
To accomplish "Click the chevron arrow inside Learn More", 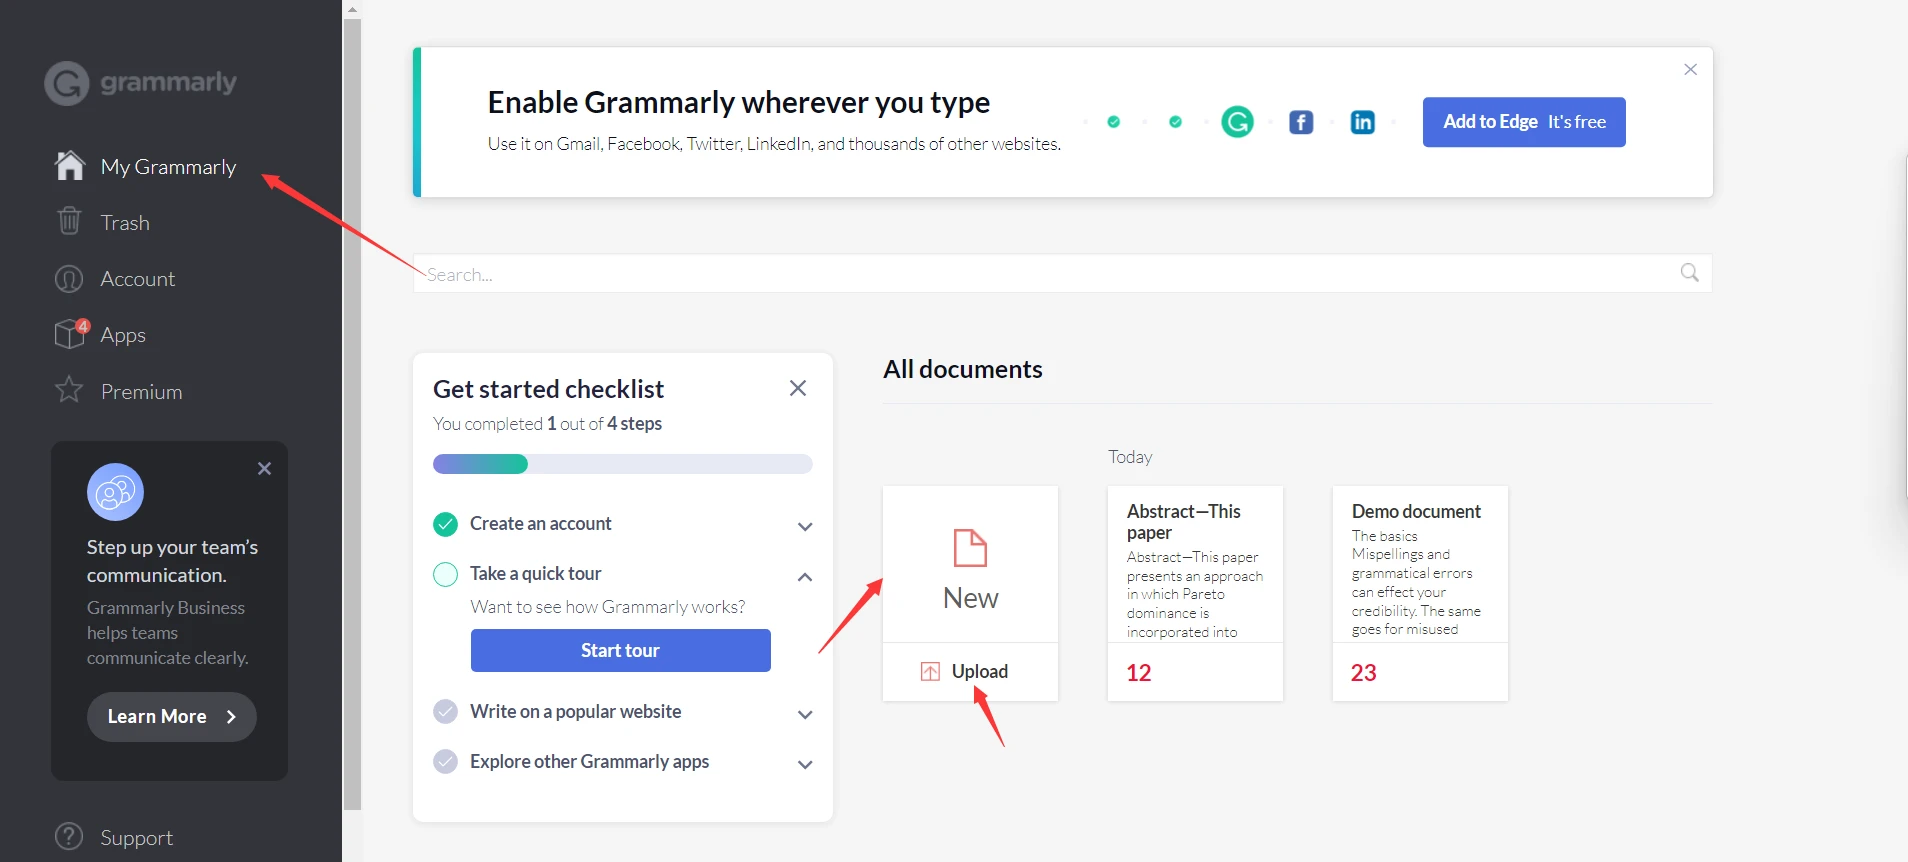I will click(231, 717).
